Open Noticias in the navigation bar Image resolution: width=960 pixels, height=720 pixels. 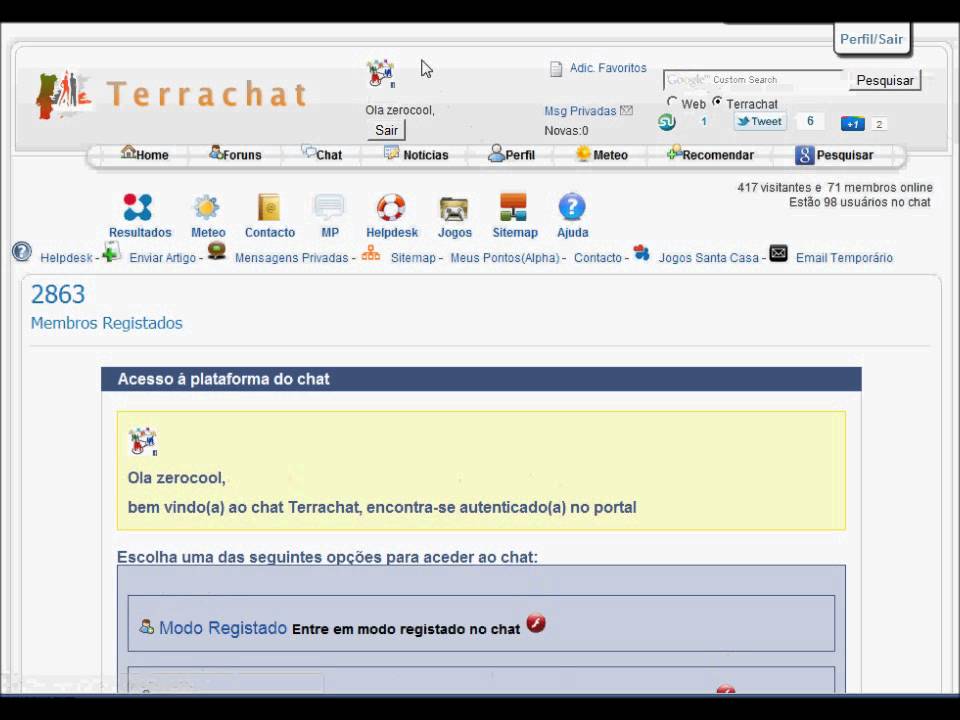click(x=416, y=154)
